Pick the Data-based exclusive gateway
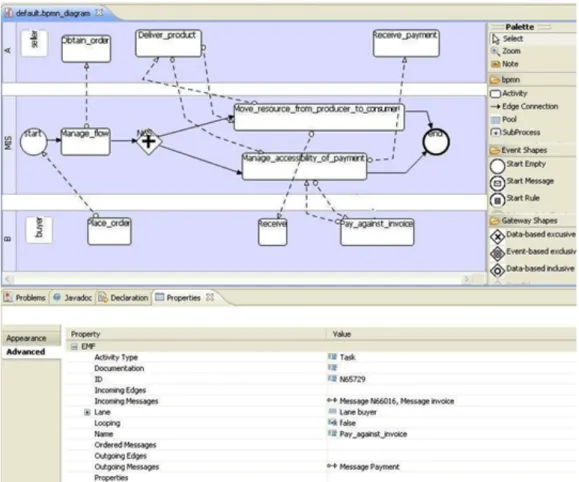Image resolution: width=579 pixels, height=482 pixels. coord(533,235)
